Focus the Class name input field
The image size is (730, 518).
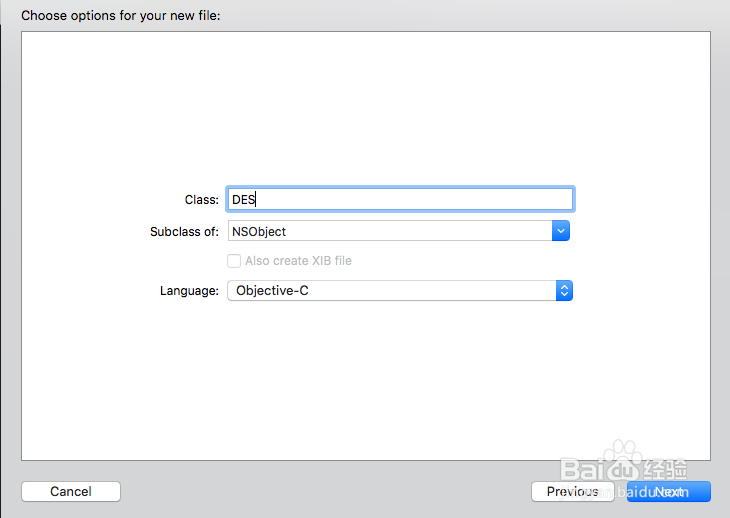(400, 199)
